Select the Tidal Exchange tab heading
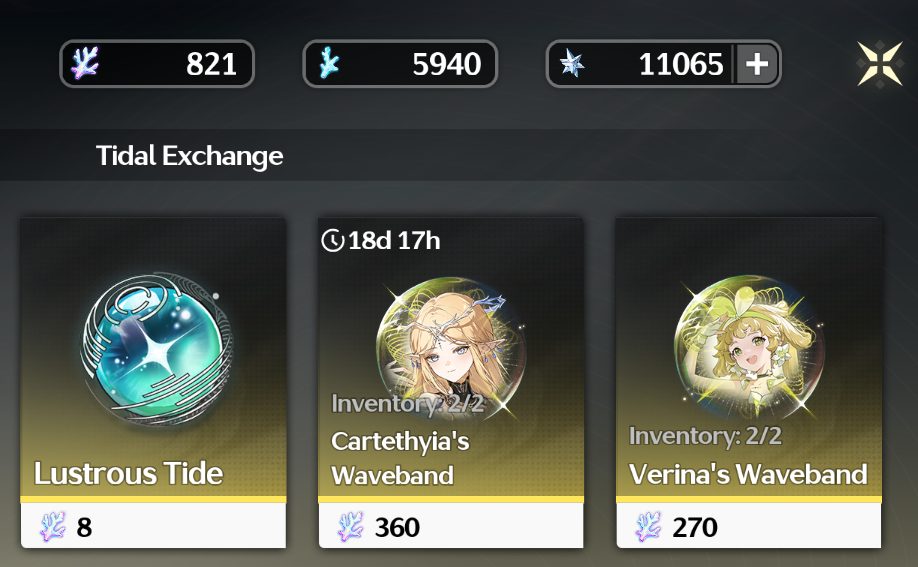This screenshot has width=918, height=567. tap(189, 156)
